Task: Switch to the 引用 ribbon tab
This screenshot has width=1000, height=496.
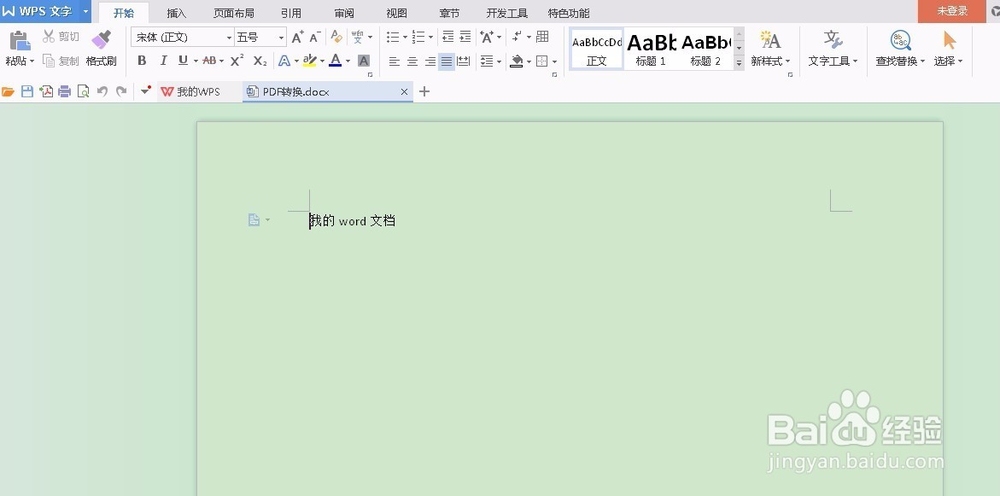Action: click(x=291, y=13)
